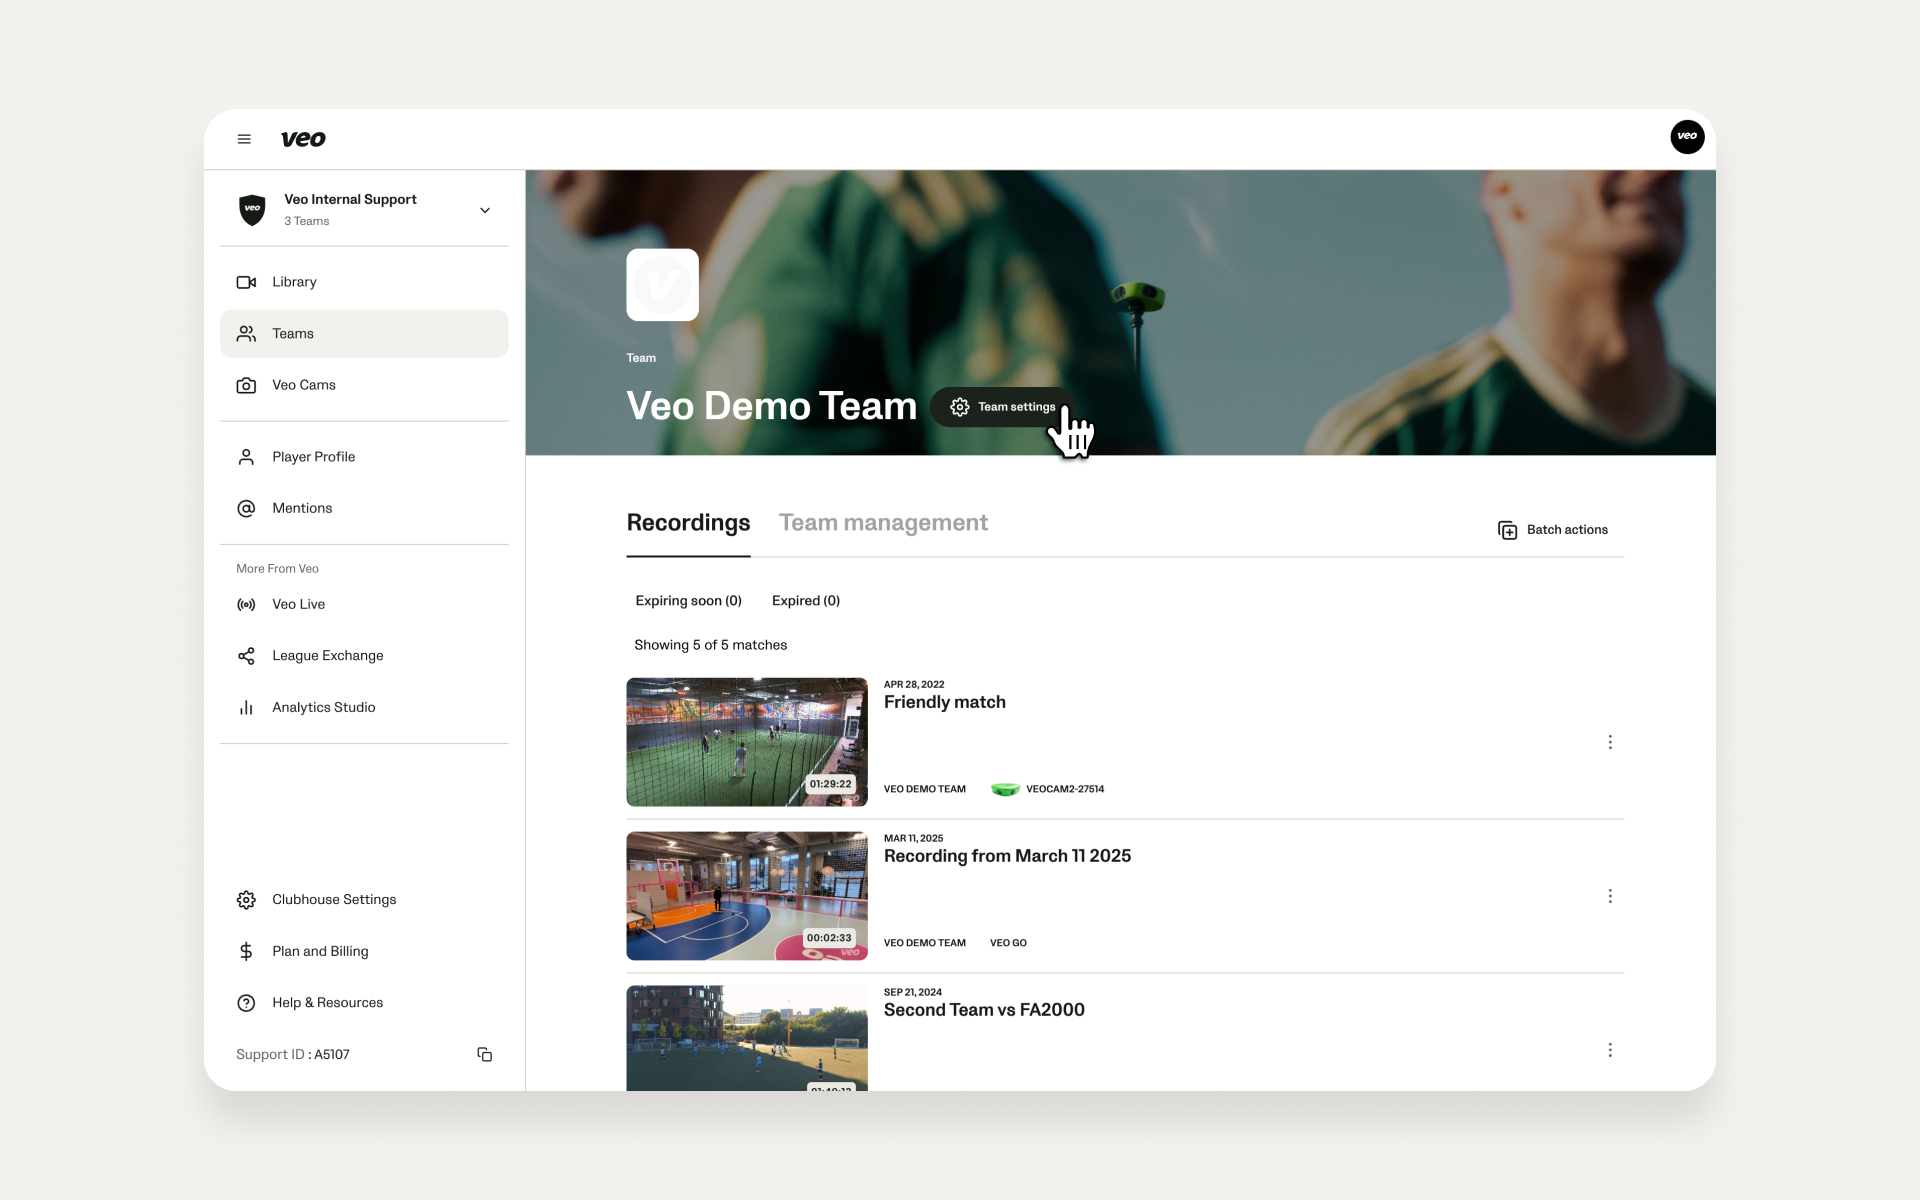Open options for Second Team vs FA2000
This screenshot has height=1200, width=1920.
1610,1050
